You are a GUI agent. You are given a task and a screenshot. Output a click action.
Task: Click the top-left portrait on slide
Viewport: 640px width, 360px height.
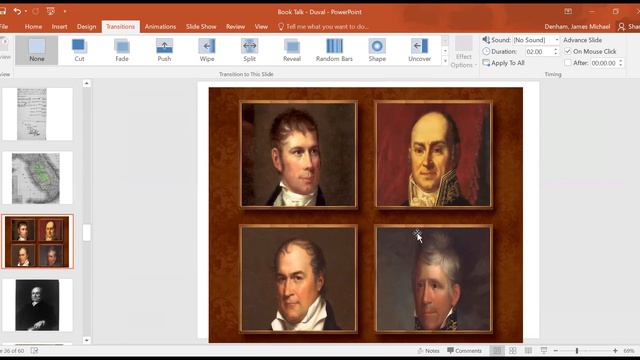(x=299, y=155)
